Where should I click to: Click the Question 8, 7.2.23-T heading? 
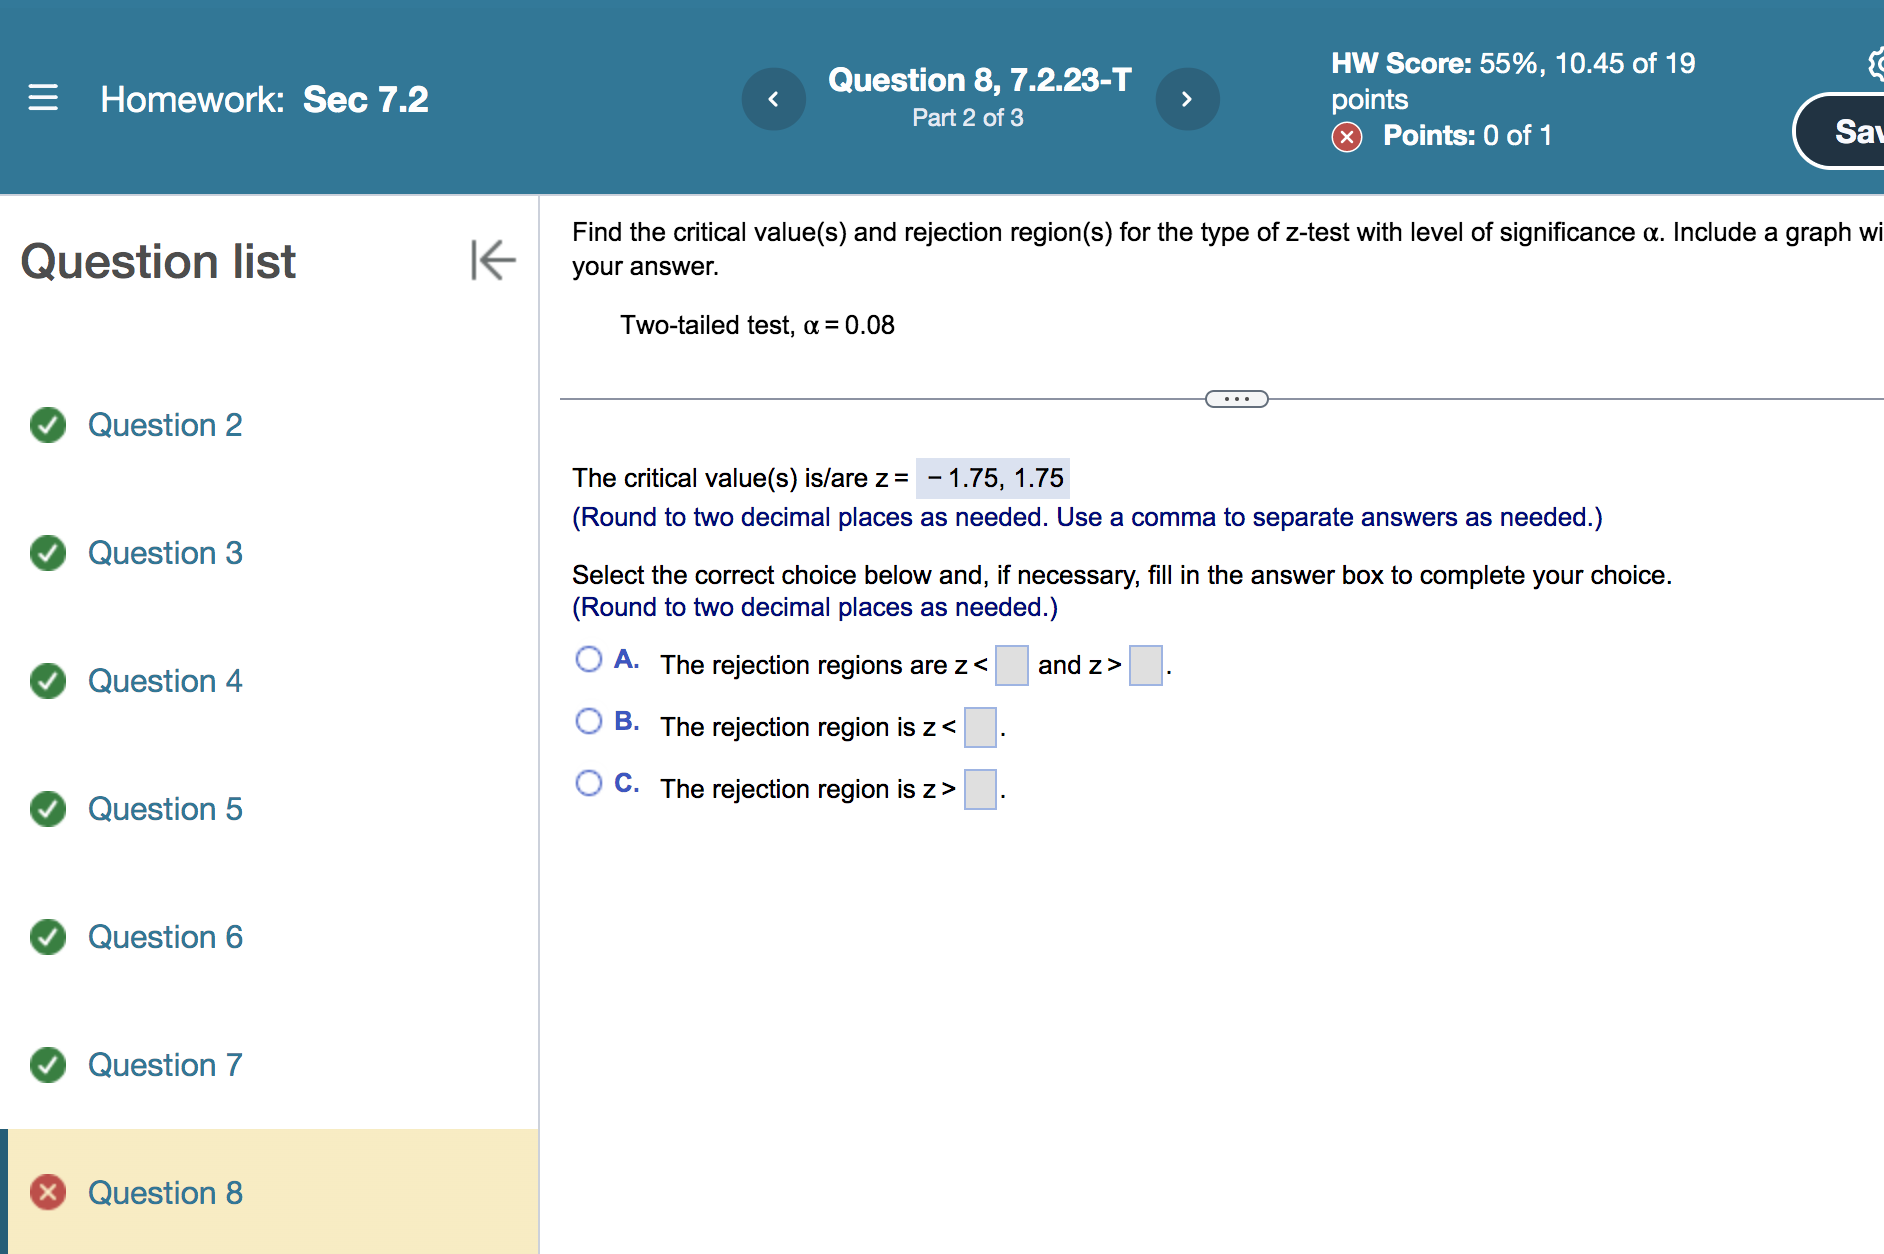point(980,80)
